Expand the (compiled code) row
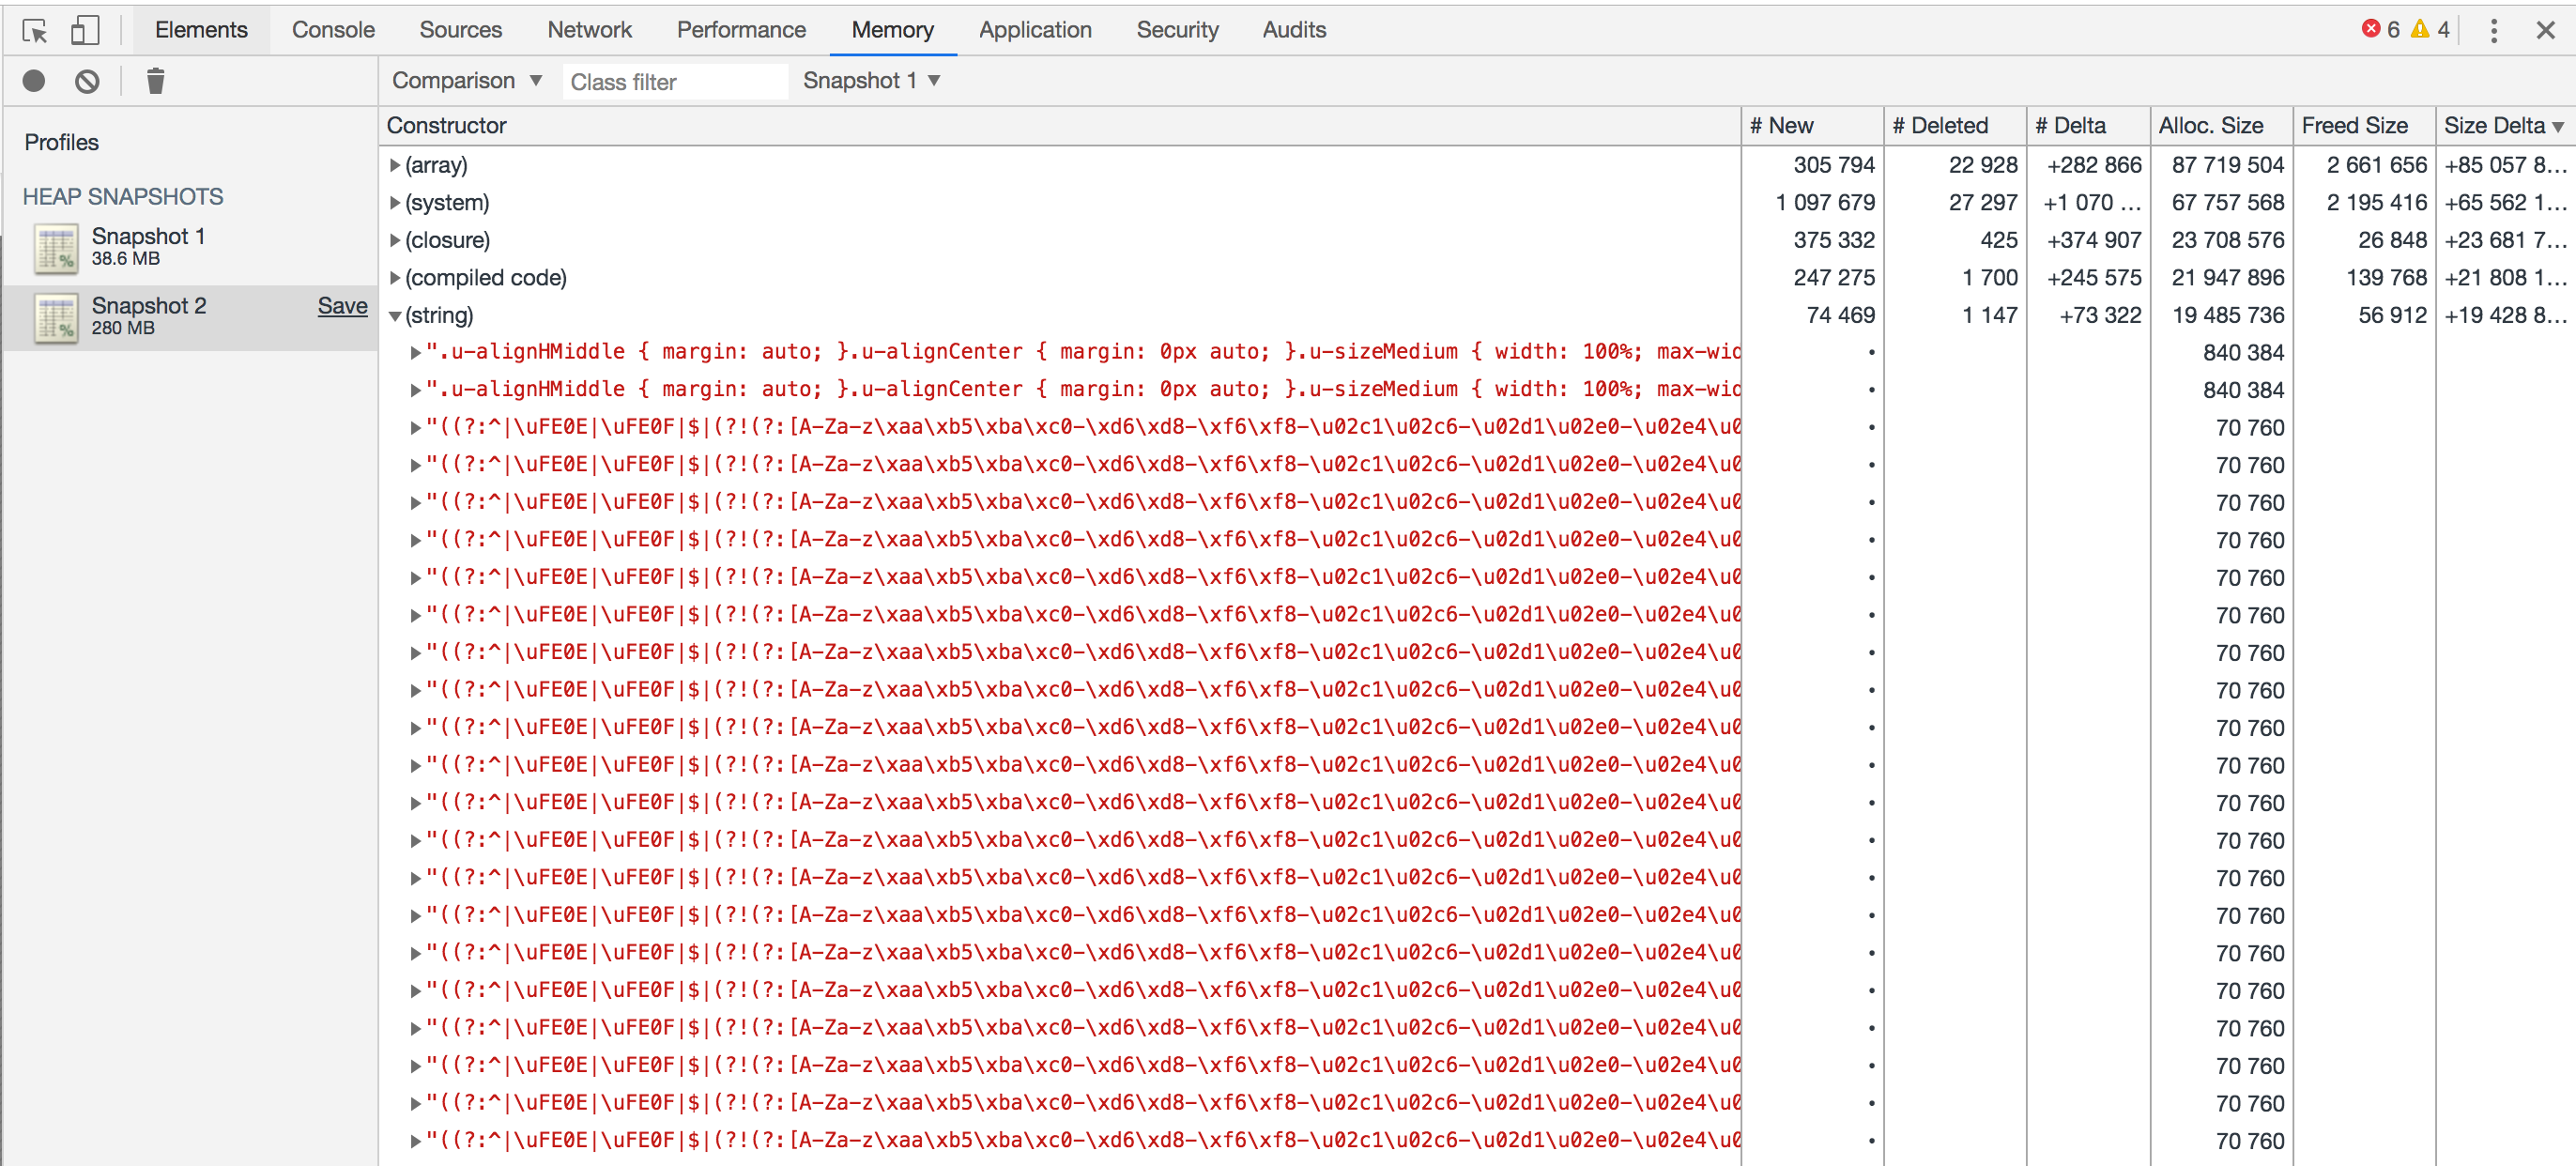The image size is (2576, 1166). [x=395, y=278]
